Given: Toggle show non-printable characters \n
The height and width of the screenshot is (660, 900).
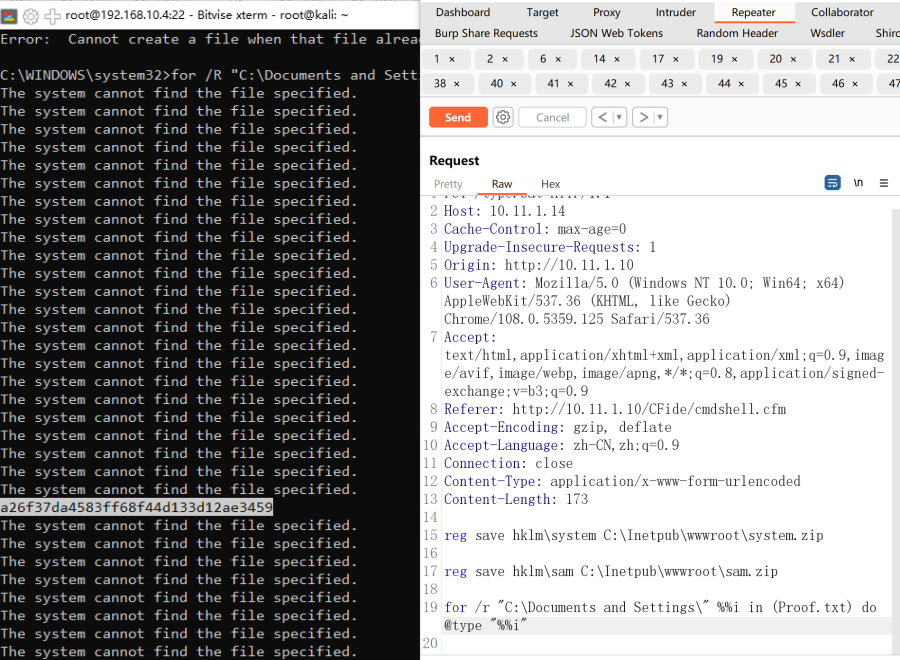Looking at the screenshot, I should [858, 183].
